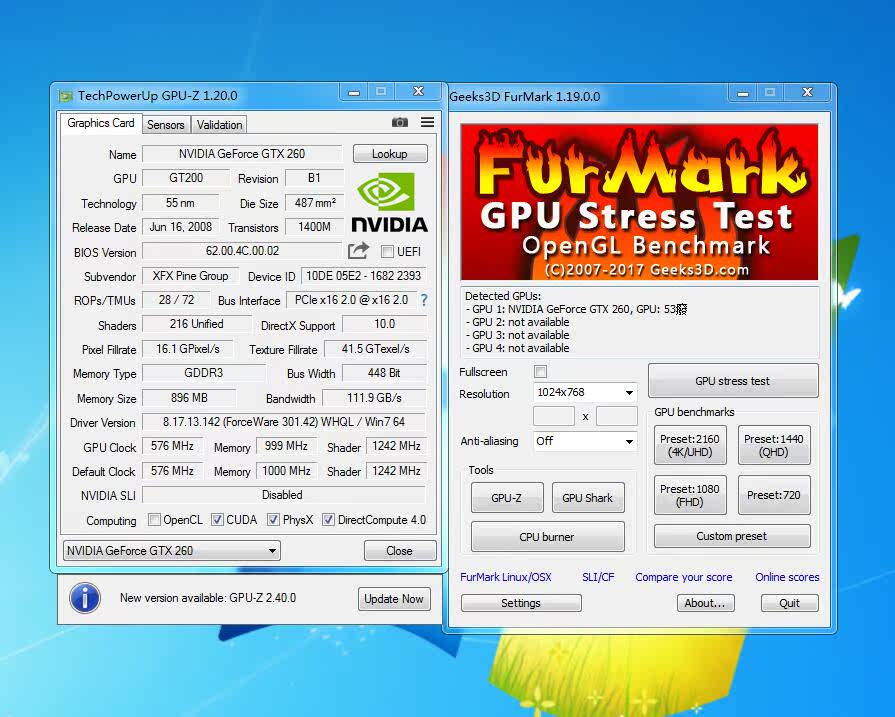
Task: Run the Preset:1440 (QHD) benchmark
Action: pyautogui.click(x=773, y=445)
